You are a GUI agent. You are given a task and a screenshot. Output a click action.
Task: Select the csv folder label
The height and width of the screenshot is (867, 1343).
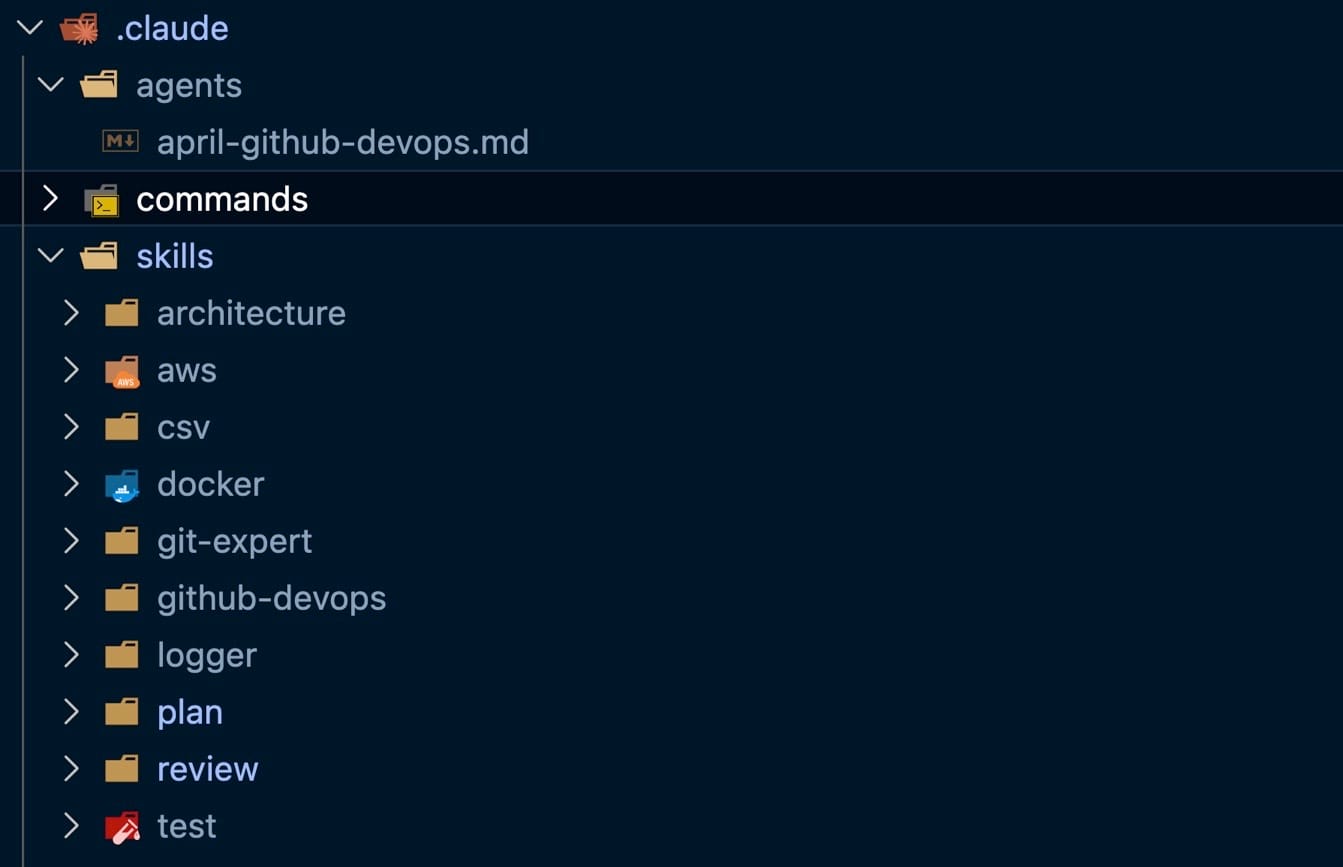point(183,427)
